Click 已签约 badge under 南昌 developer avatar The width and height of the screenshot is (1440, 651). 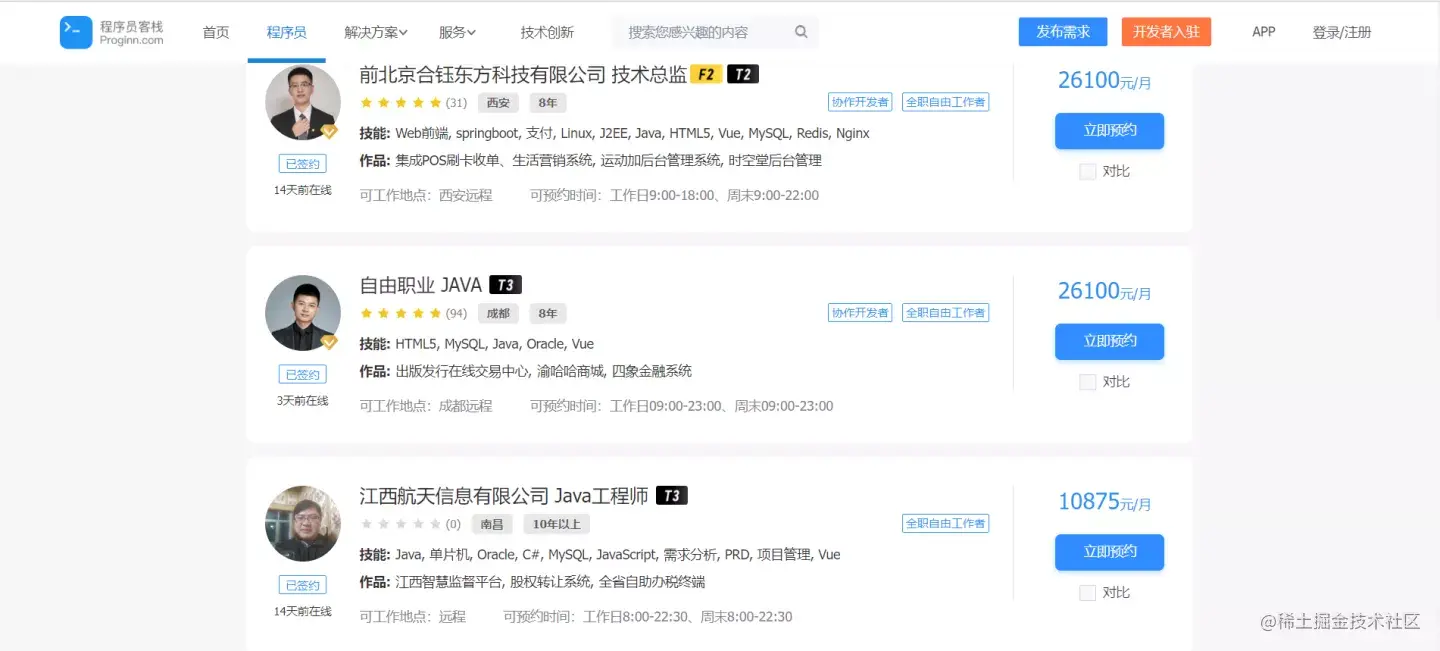303,585
